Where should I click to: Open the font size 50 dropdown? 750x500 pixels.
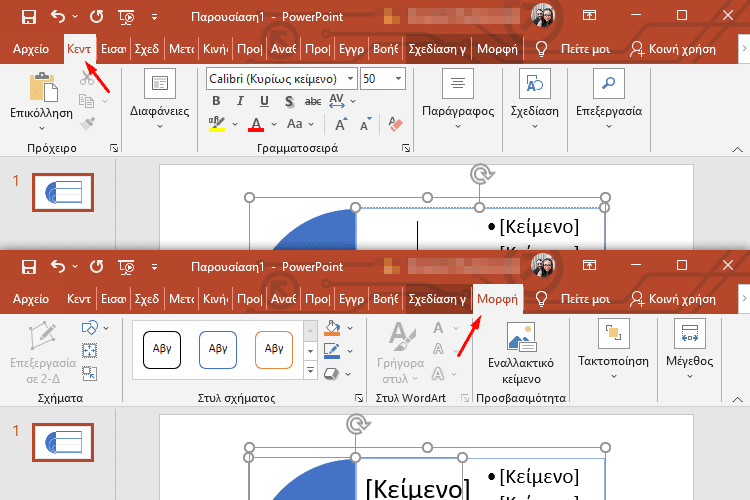click(x=398, y=78)
